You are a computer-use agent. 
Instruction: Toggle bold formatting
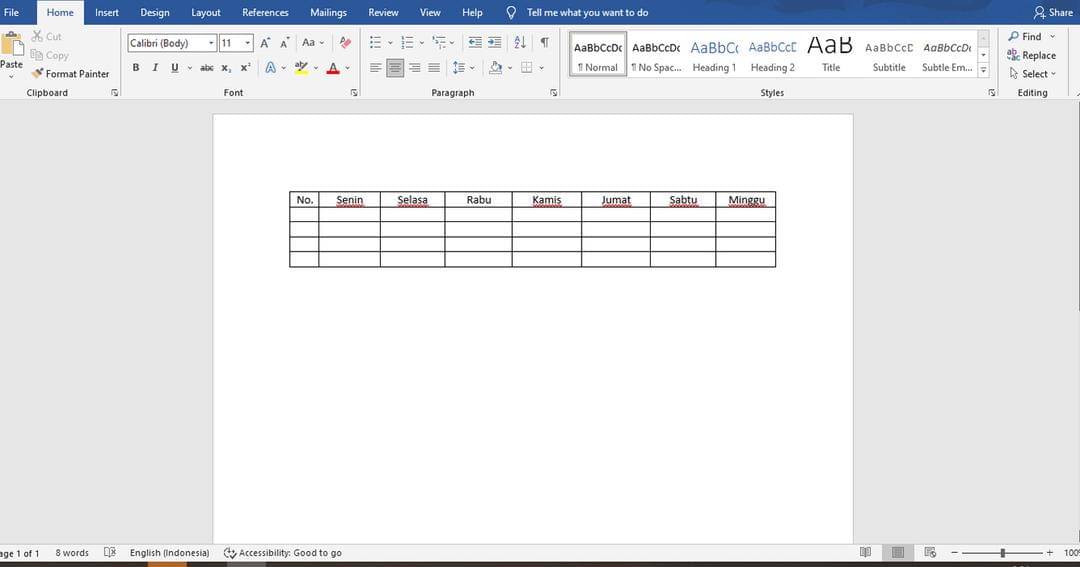[x=136, y=68]
